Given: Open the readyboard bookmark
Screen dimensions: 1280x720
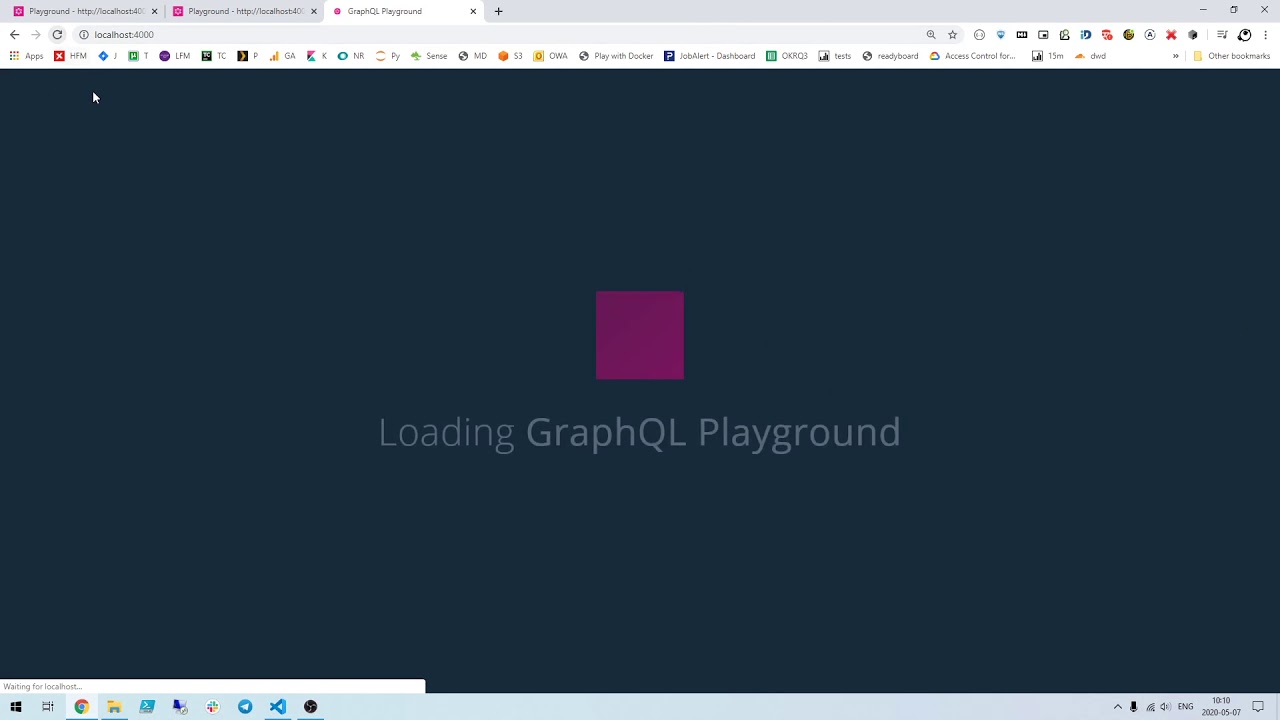Looking at the screenshot, I should [890, 56].
